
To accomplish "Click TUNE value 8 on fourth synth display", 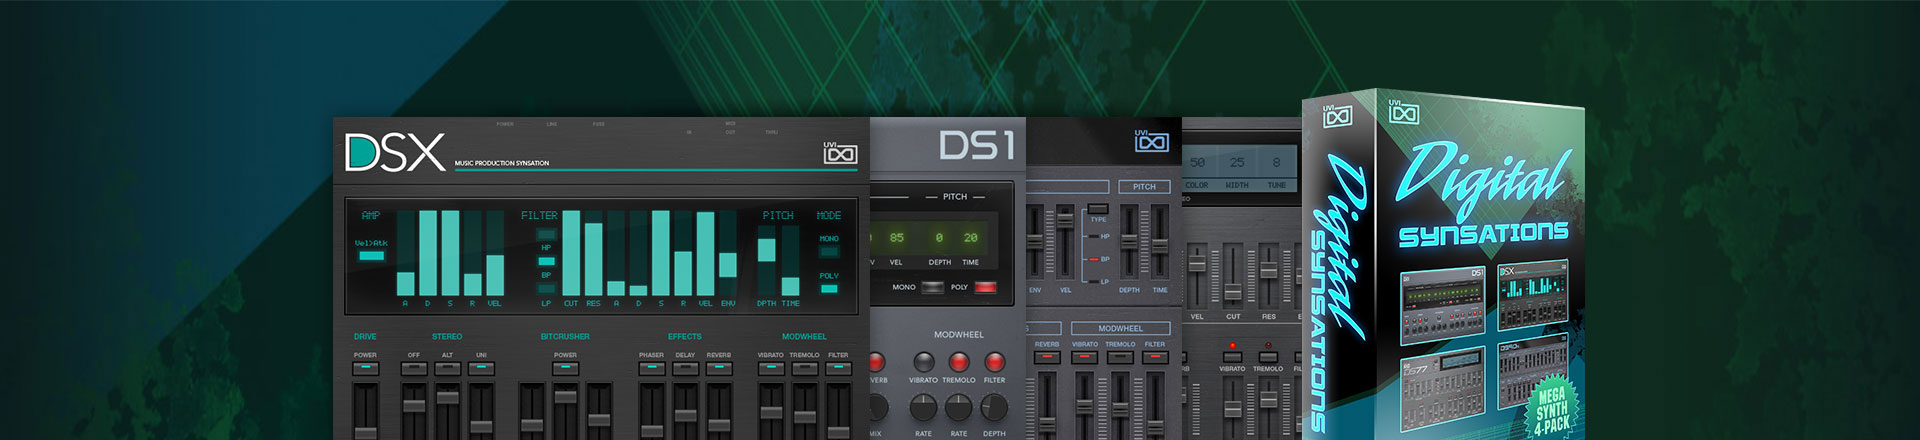I will [x=1276, y=162].
